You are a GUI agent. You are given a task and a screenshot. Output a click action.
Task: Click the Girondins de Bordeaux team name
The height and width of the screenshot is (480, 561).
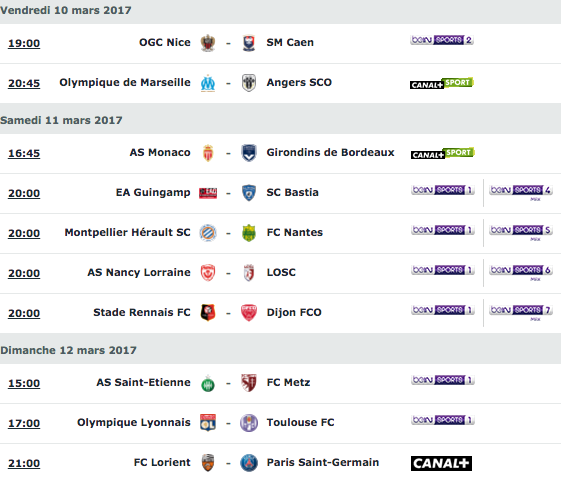[330, 153]
